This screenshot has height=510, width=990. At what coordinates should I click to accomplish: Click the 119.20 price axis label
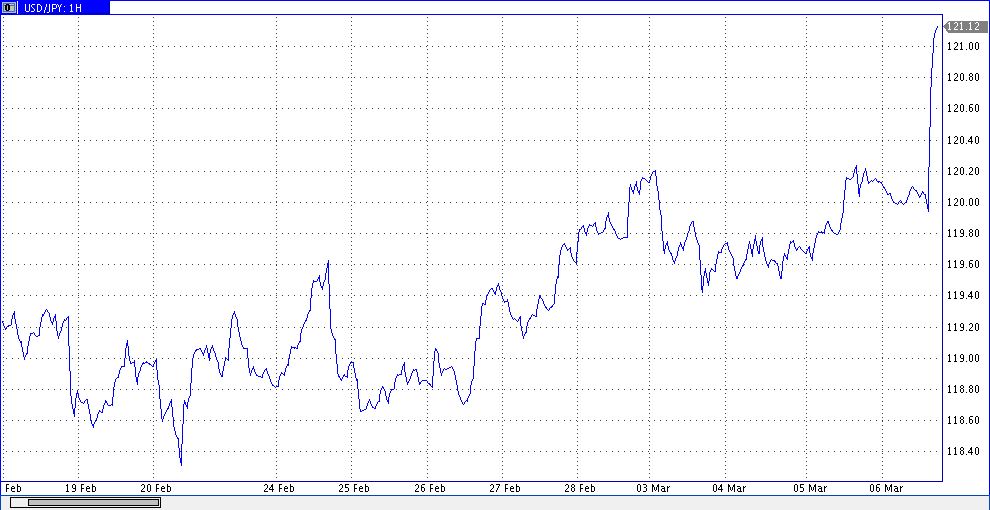click(963, 327)
